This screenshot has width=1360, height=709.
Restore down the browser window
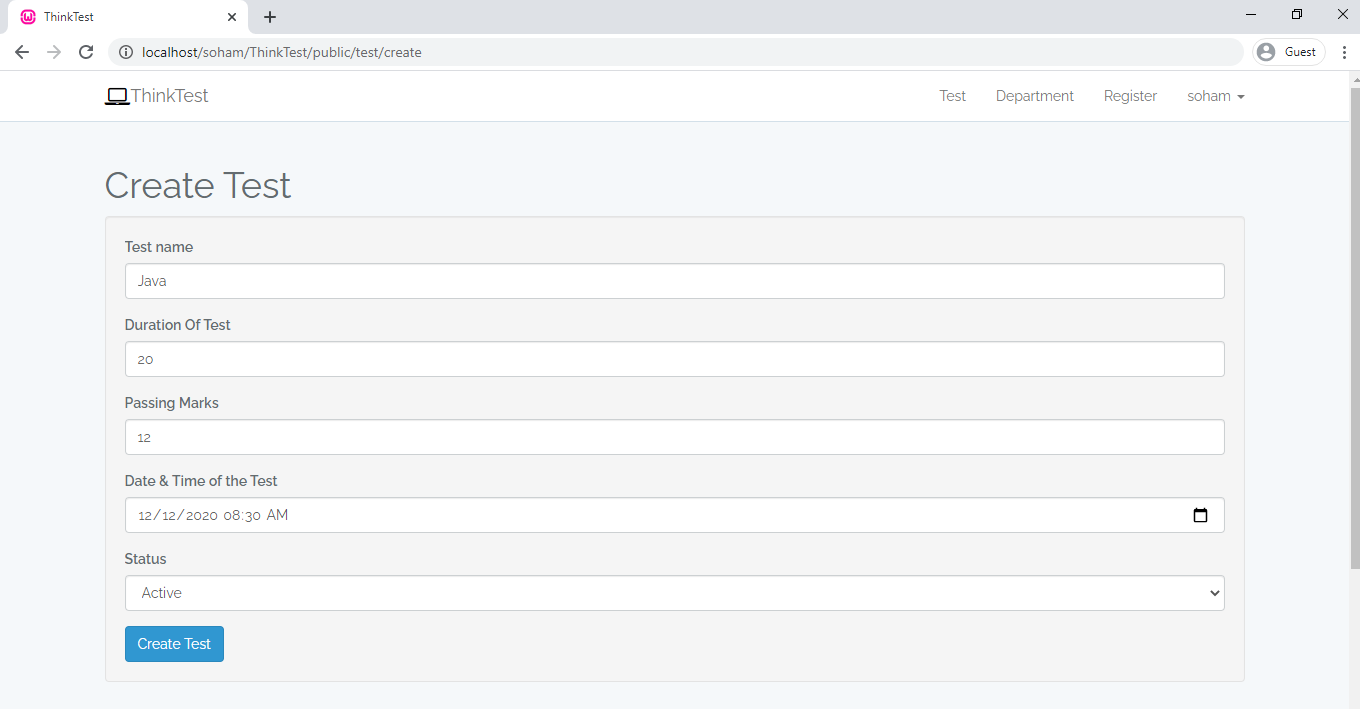click(x=1297, y=14)
